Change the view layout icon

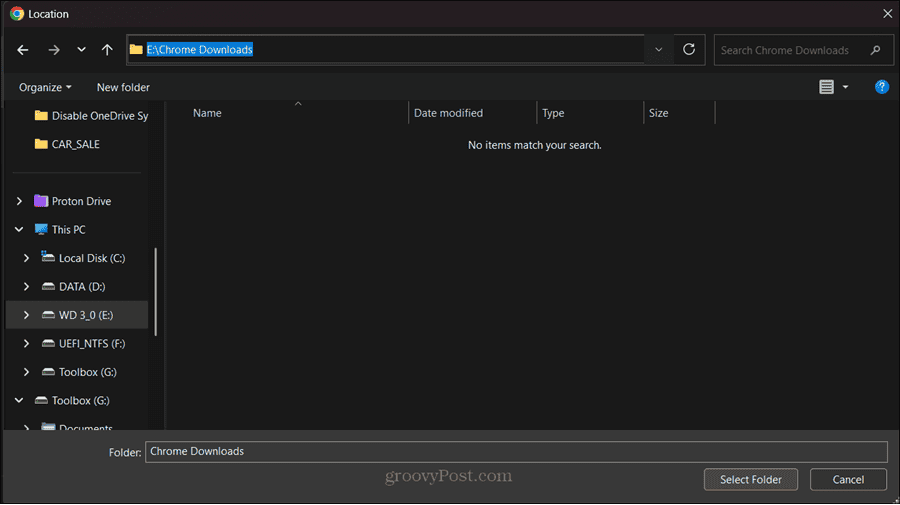coord(827,87)
